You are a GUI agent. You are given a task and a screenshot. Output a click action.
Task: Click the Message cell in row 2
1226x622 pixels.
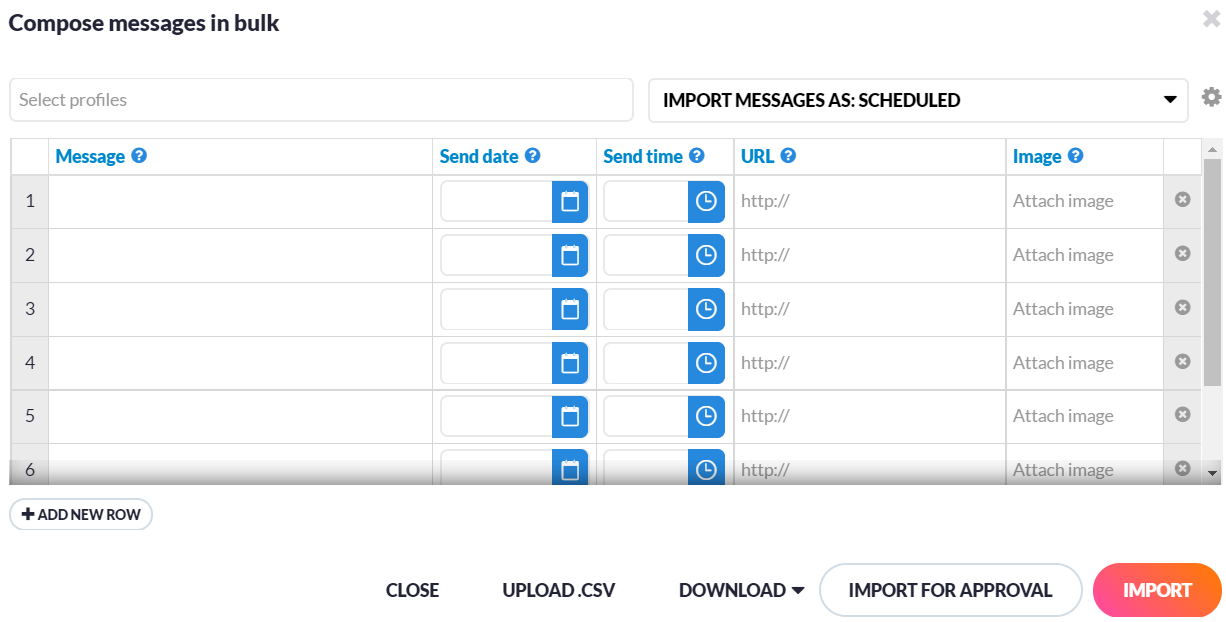[240, 256]
